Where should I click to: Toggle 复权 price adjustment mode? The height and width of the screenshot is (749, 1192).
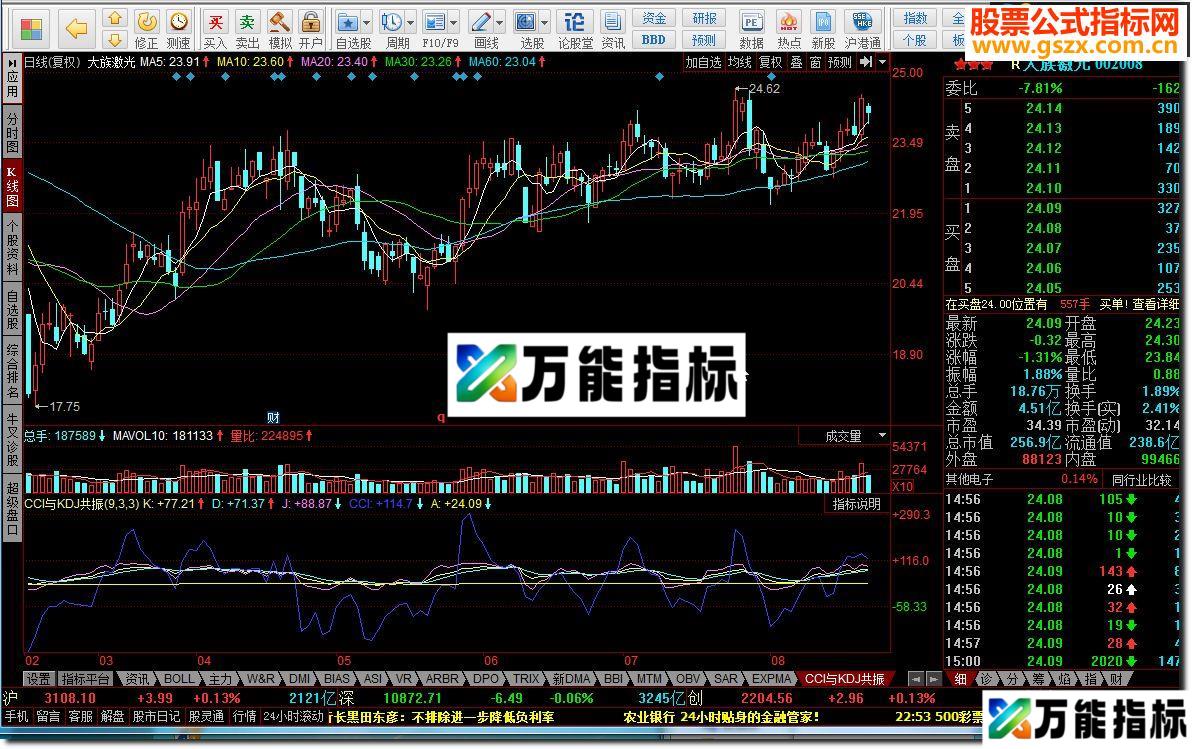pyautogui.click(x=770, y=62)
